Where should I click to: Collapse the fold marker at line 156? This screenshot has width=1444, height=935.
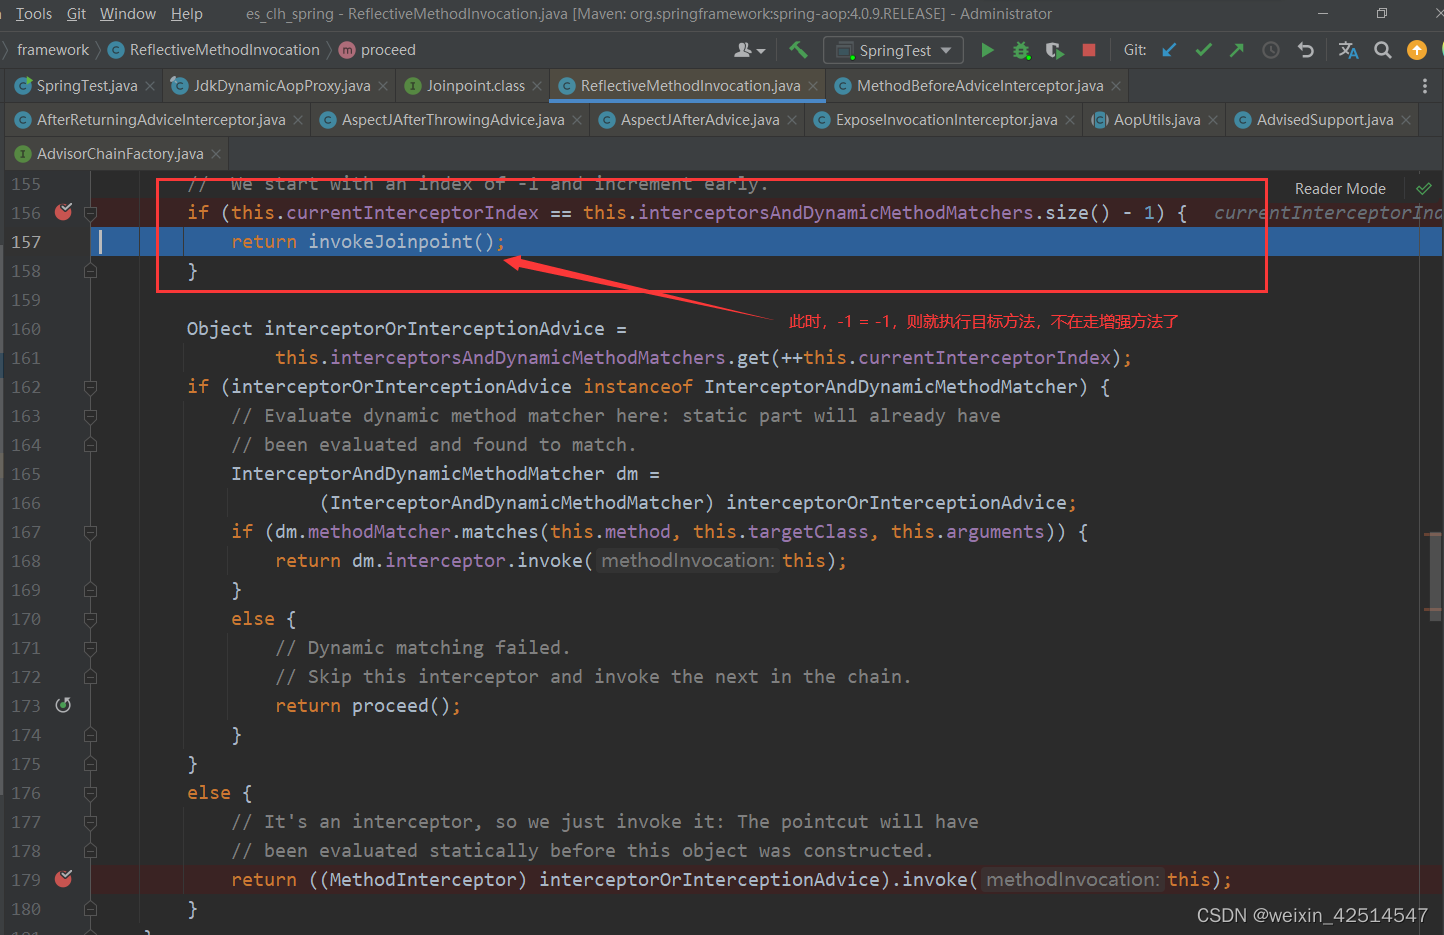90,213
